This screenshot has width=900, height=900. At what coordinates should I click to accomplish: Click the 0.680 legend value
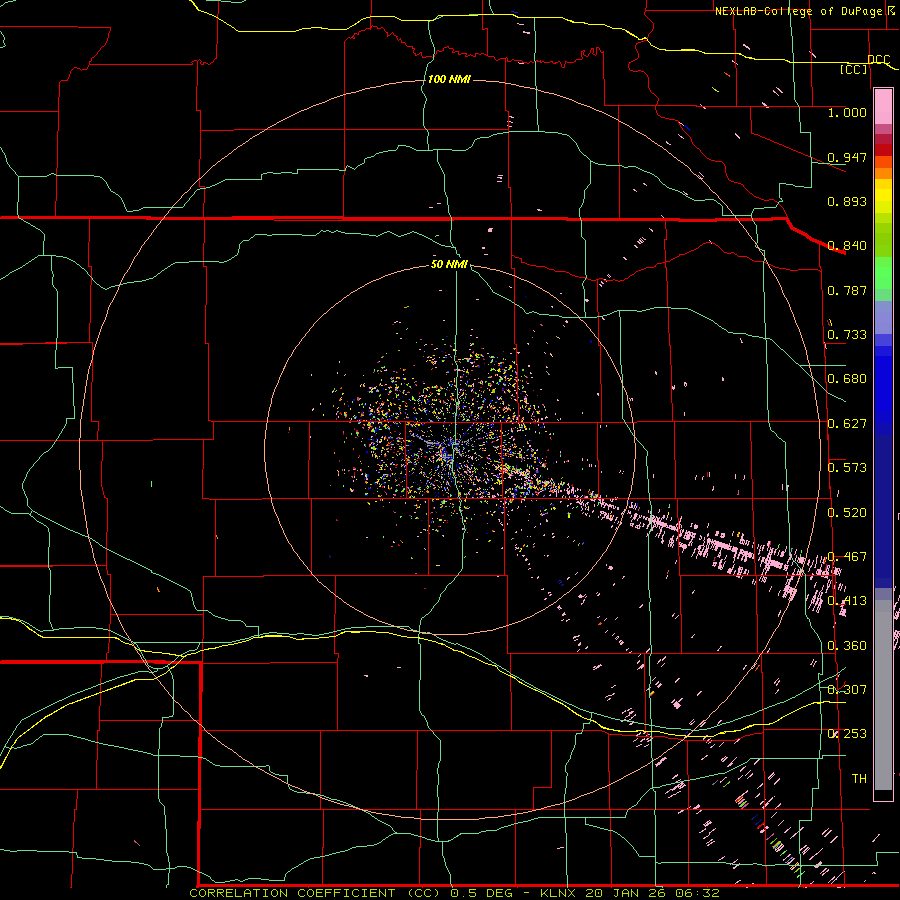(x=847, y=379)
